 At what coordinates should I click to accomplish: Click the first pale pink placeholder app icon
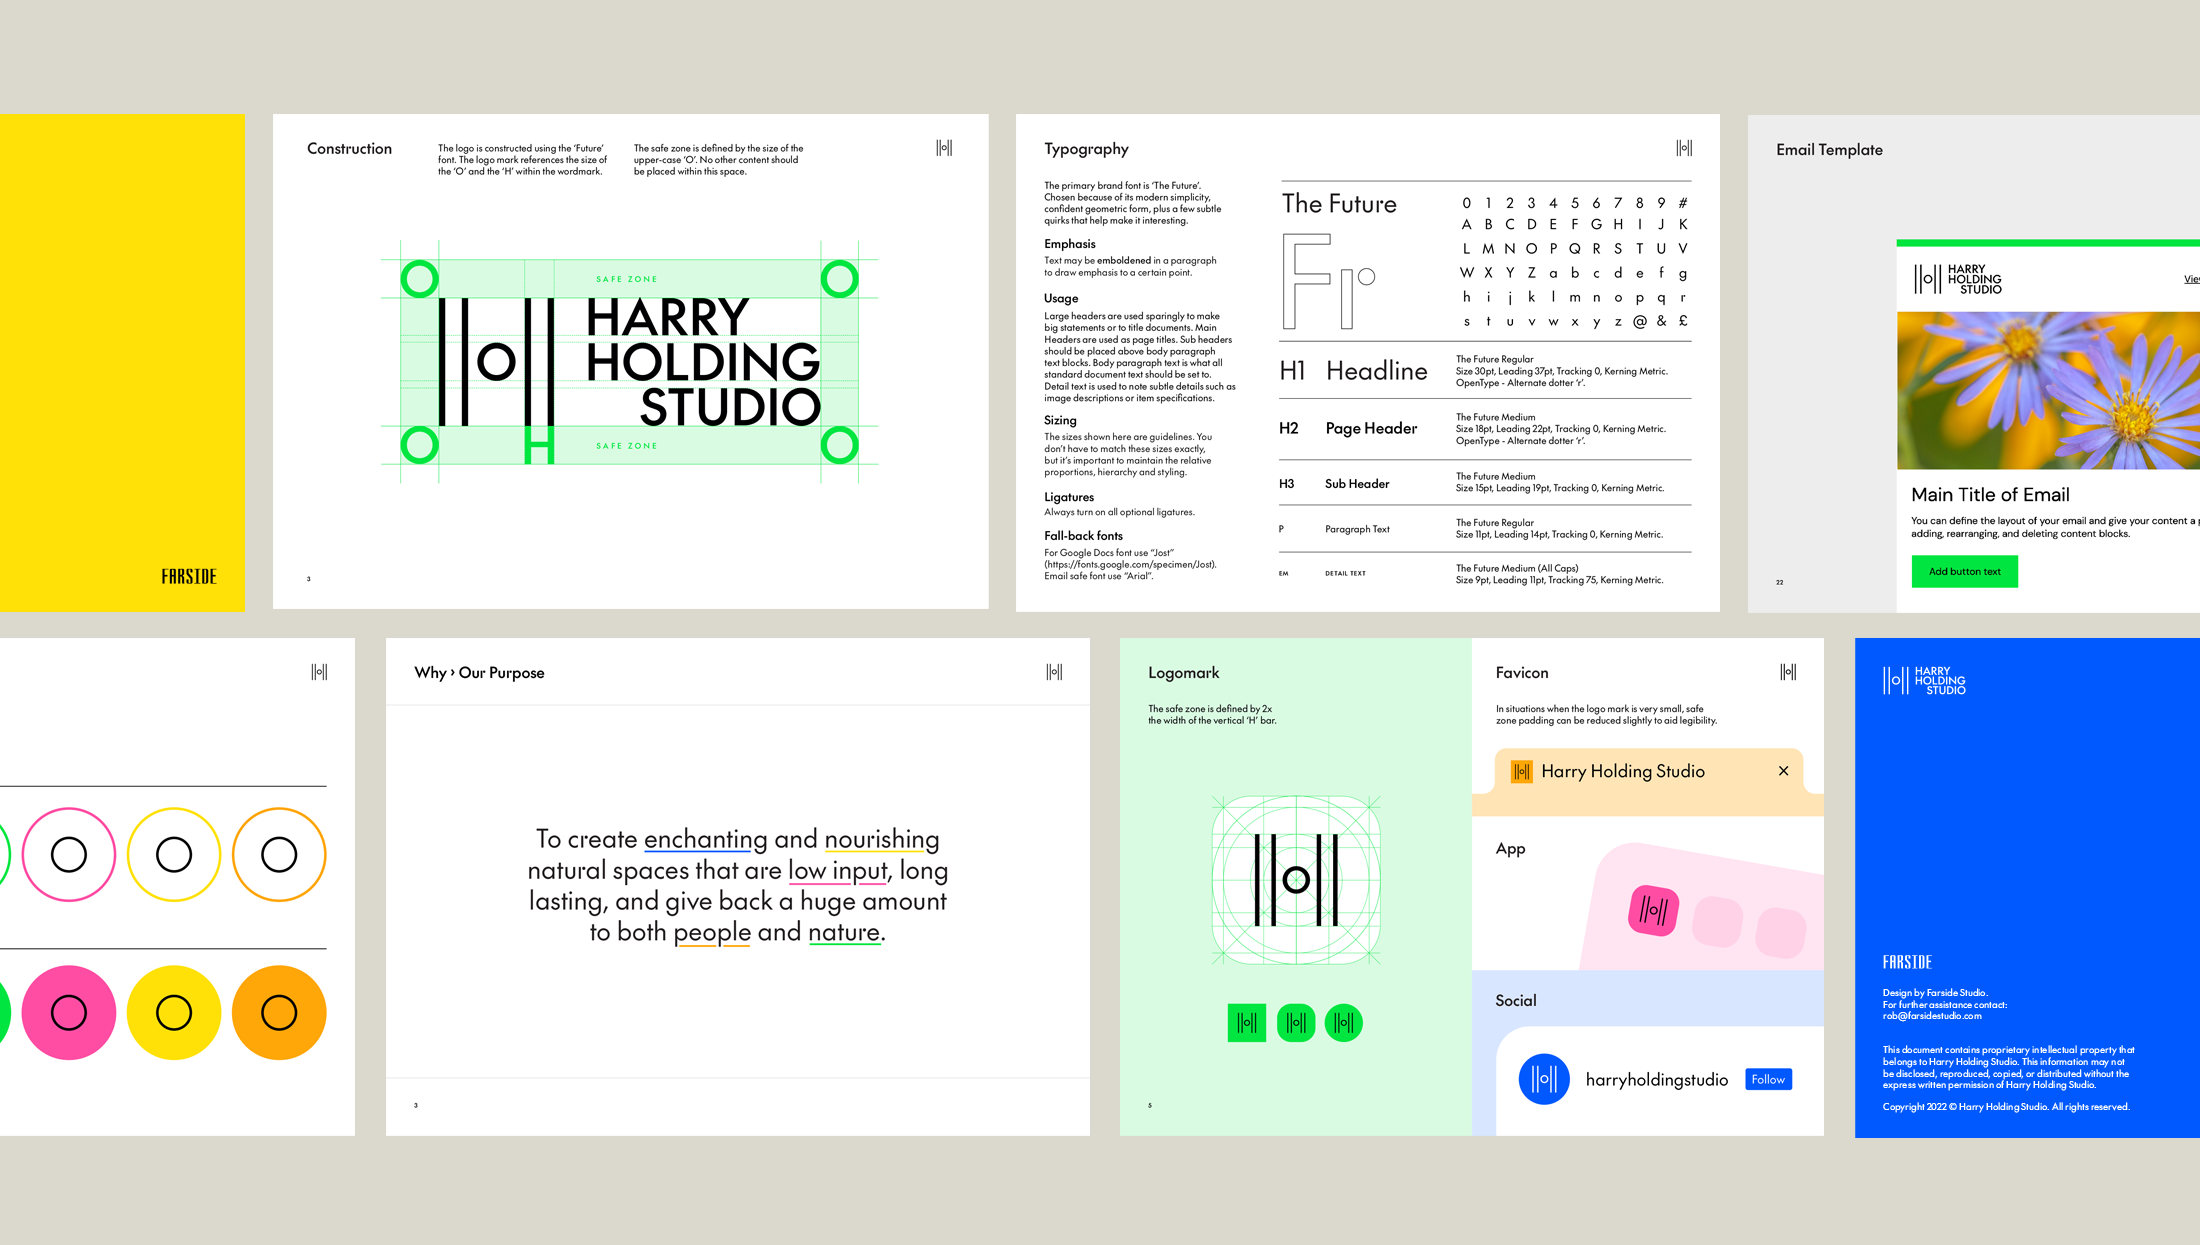click(1718, 921)
